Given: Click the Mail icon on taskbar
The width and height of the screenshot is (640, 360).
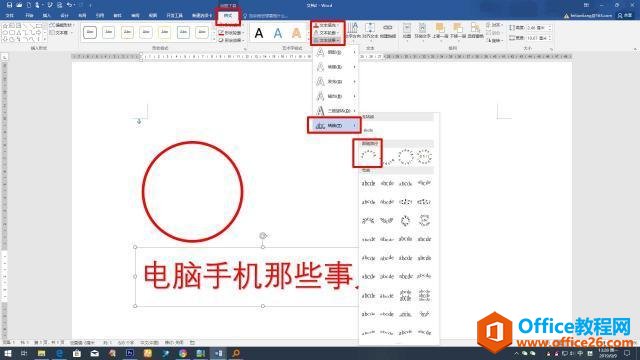Looking at the screenshot, I should point(95,353).
